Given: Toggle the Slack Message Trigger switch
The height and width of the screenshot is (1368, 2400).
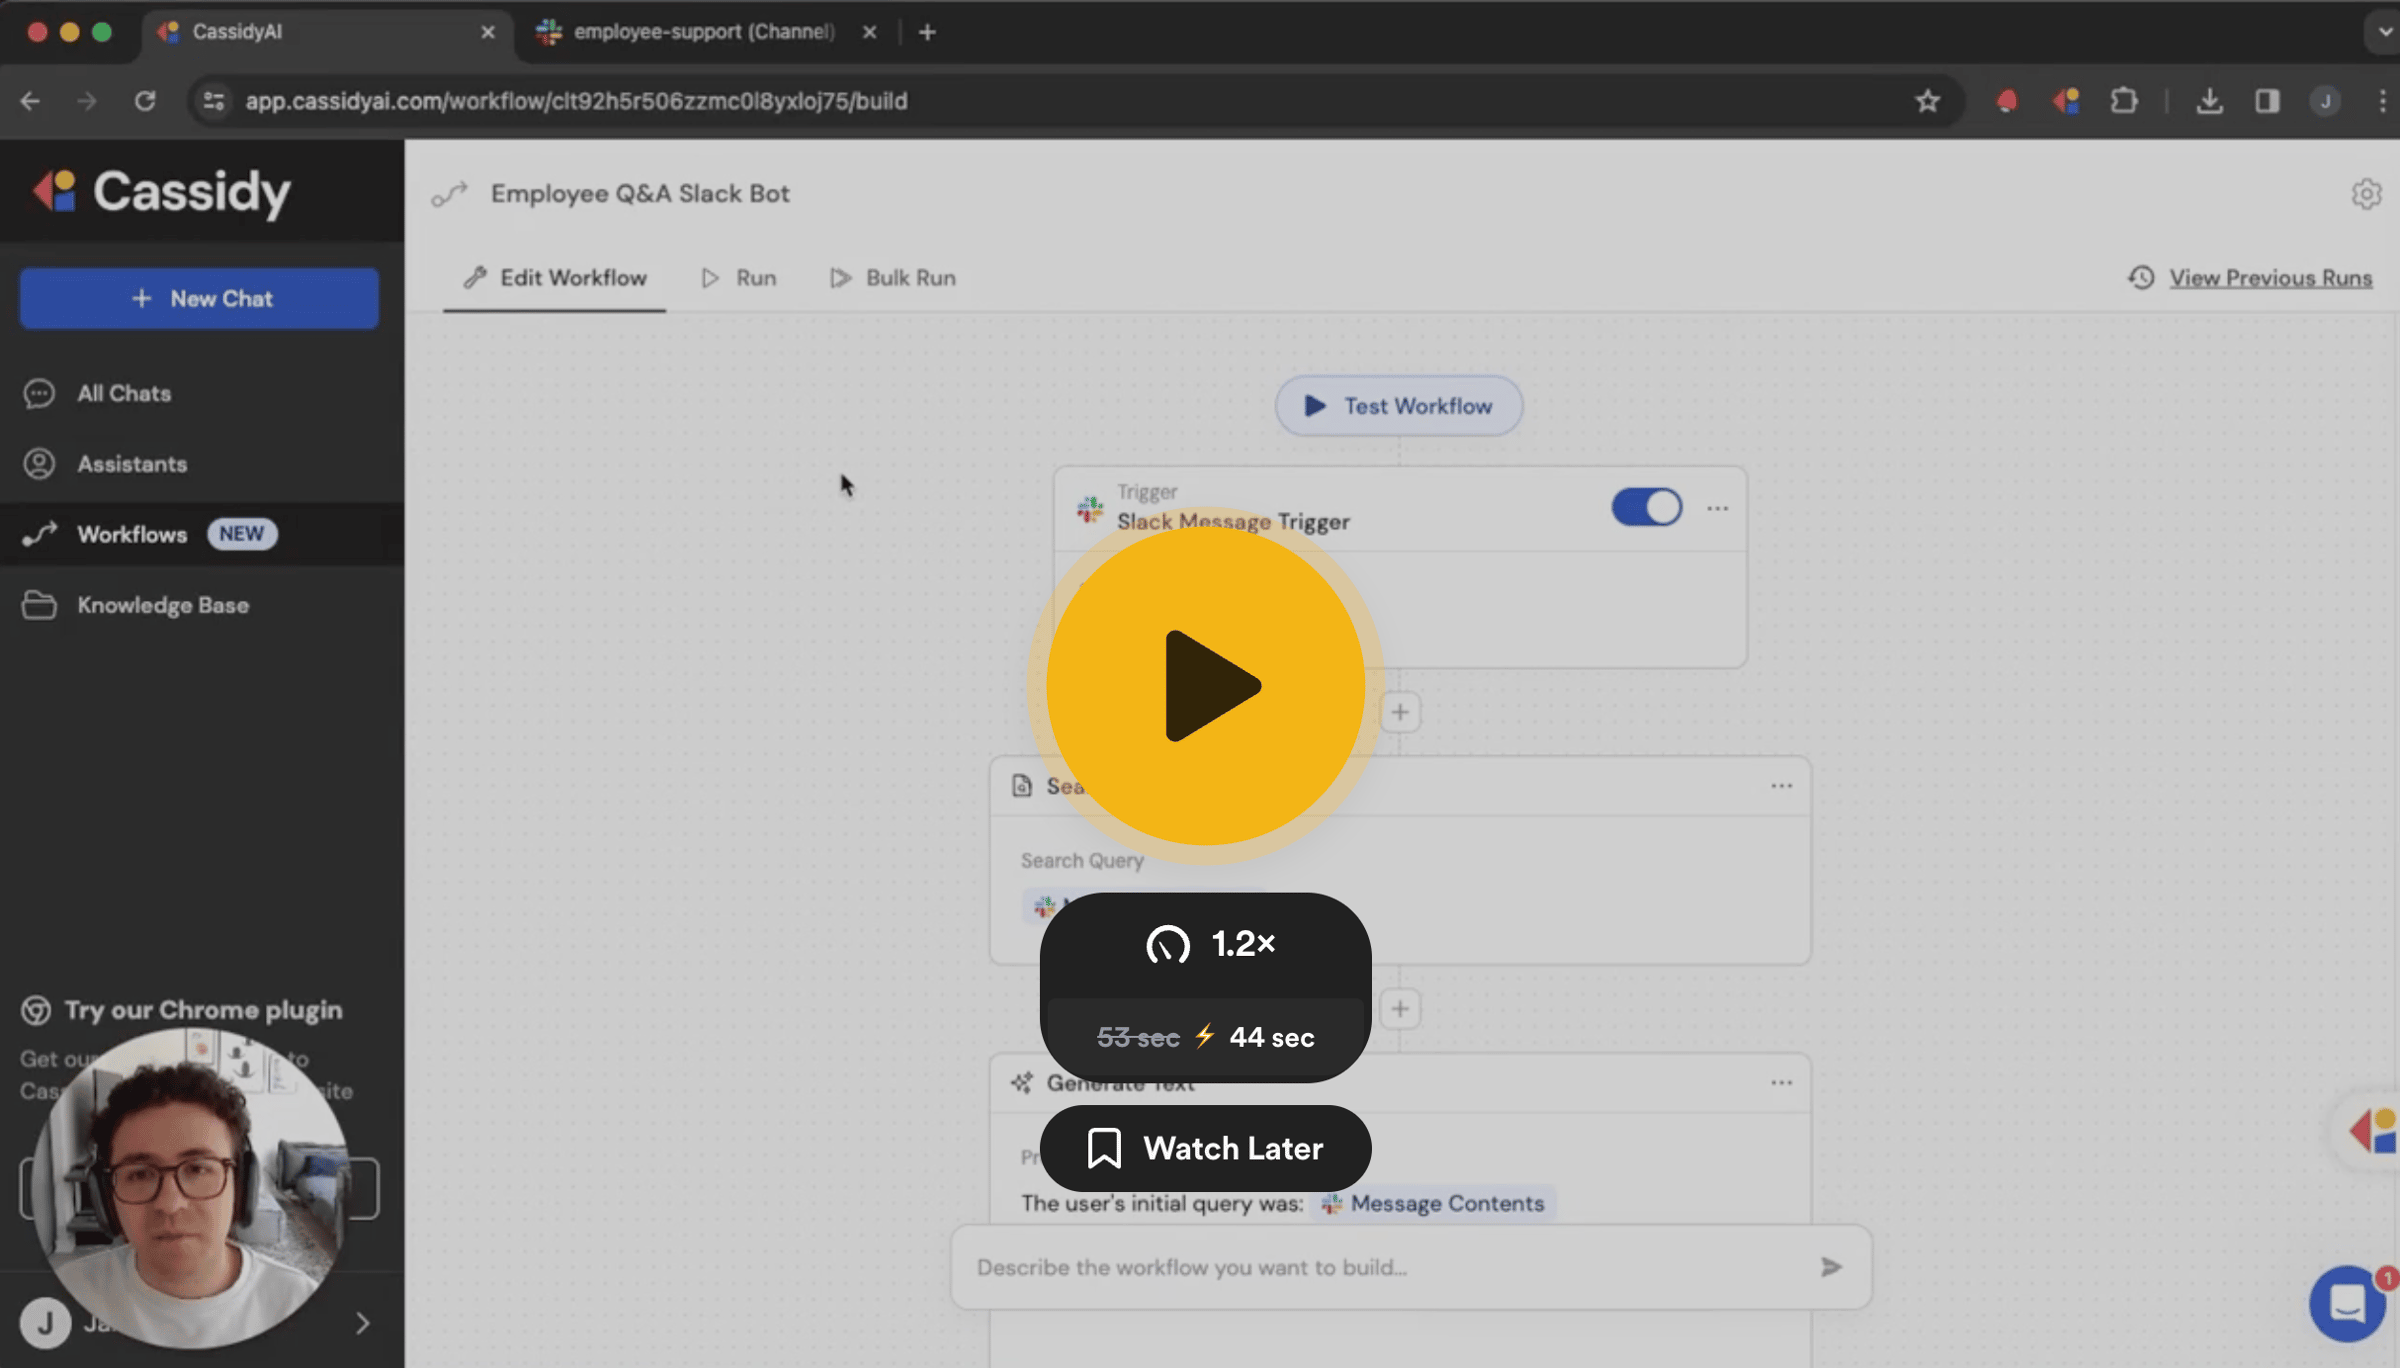Looking at the screenshot, I should click(x=1647, y=507).
